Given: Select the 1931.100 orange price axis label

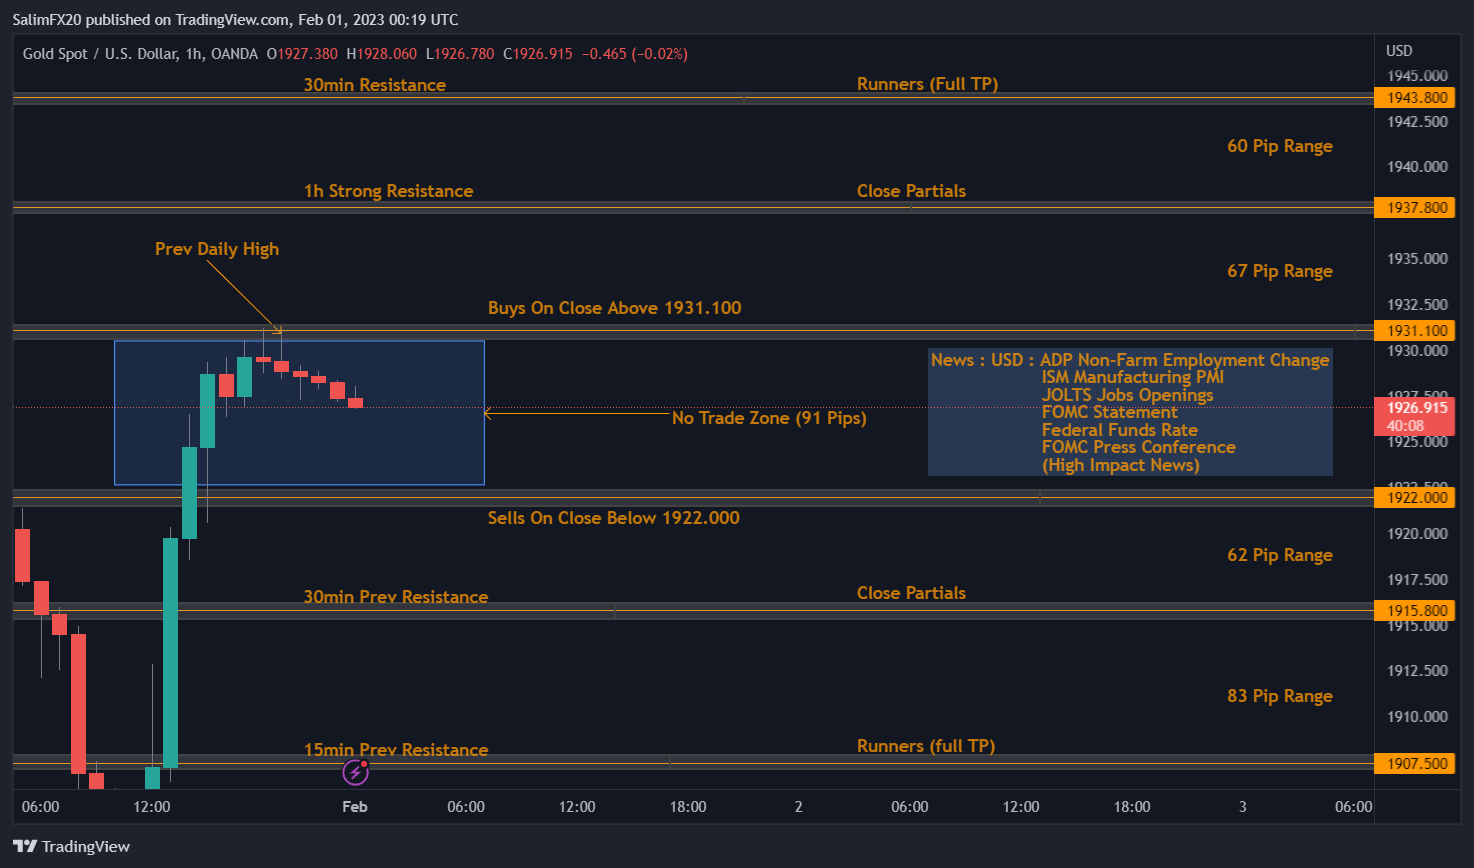Looking at the screenshot, I should tap(1414, 330).
